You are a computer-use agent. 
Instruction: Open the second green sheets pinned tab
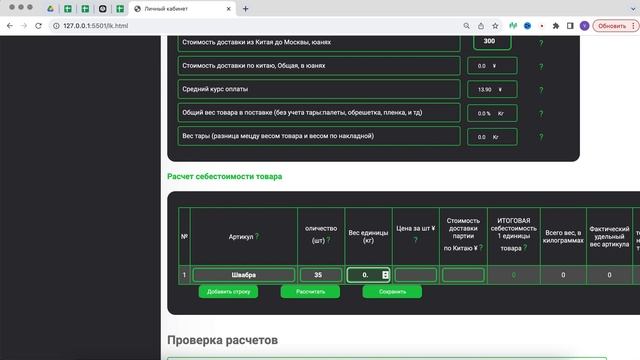[x=85, y=9]
